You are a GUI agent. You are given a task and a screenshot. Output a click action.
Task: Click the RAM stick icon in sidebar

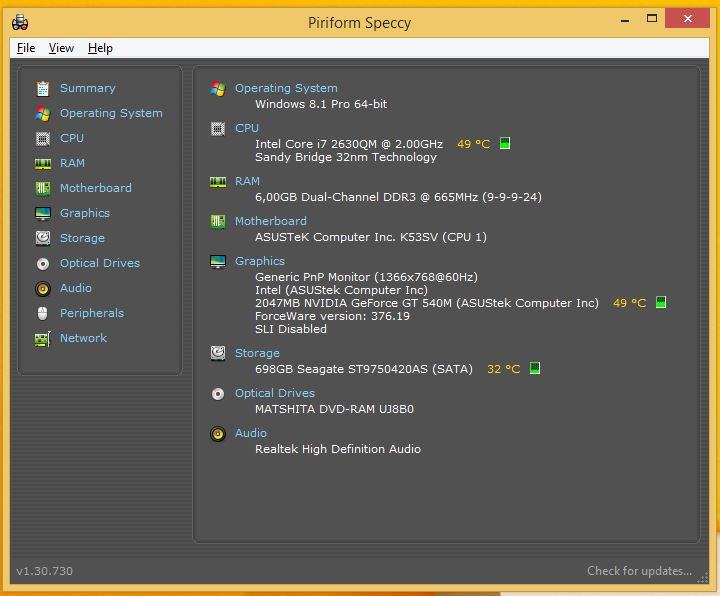coord(43,163)
